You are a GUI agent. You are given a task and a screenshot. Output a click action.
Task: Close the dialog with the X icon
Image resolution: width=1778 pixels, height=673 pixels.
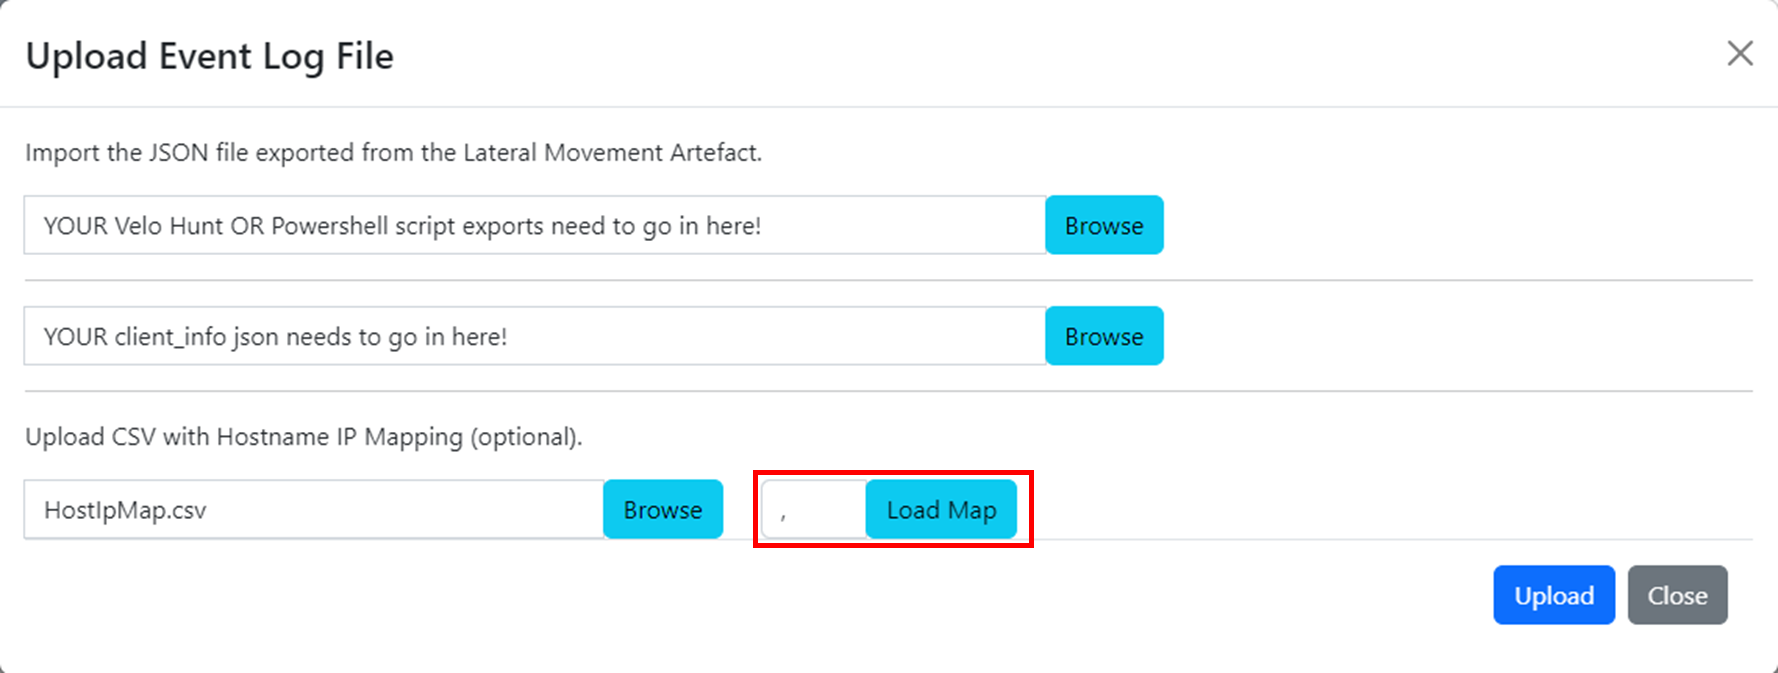click(x=1740, y=54)
